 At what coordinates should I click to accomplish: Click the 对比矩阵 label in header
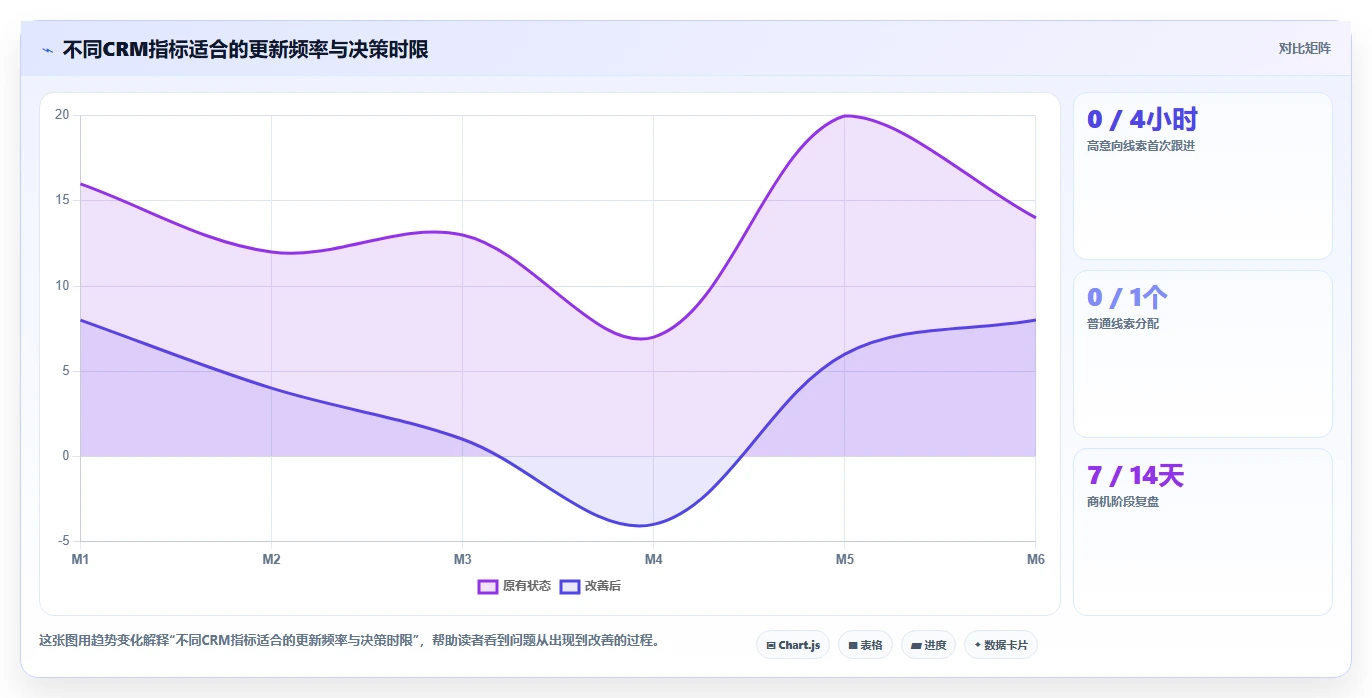click(x=1305, y=48)
